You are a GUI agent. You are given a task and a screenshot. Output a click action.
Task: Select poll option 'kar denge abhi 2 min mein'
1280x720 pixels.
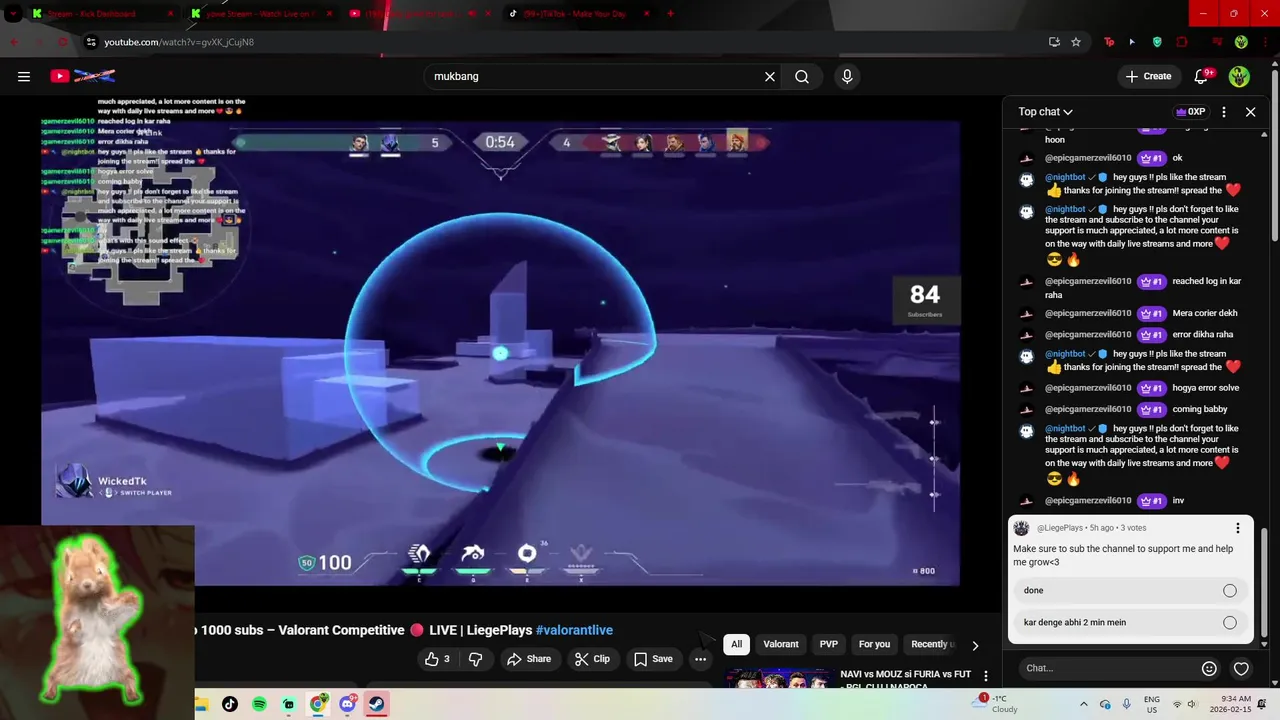(x=1133, y=622)
